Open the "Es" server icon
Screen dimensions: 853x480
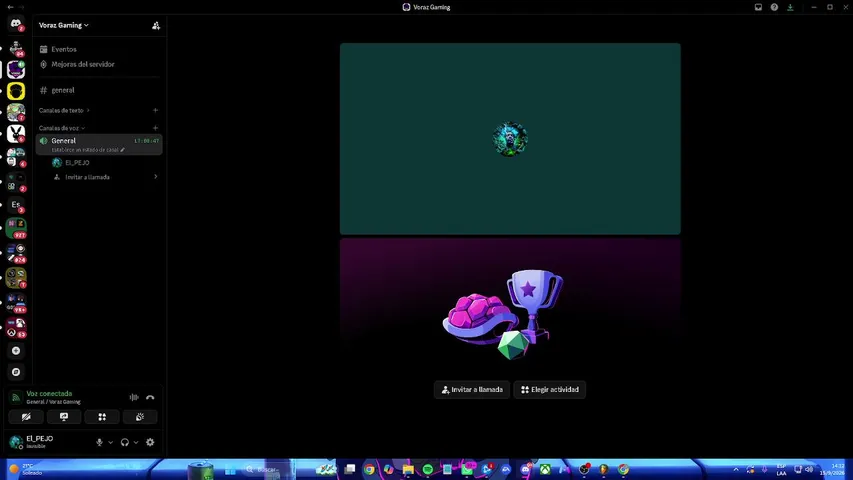coord(16,205)
